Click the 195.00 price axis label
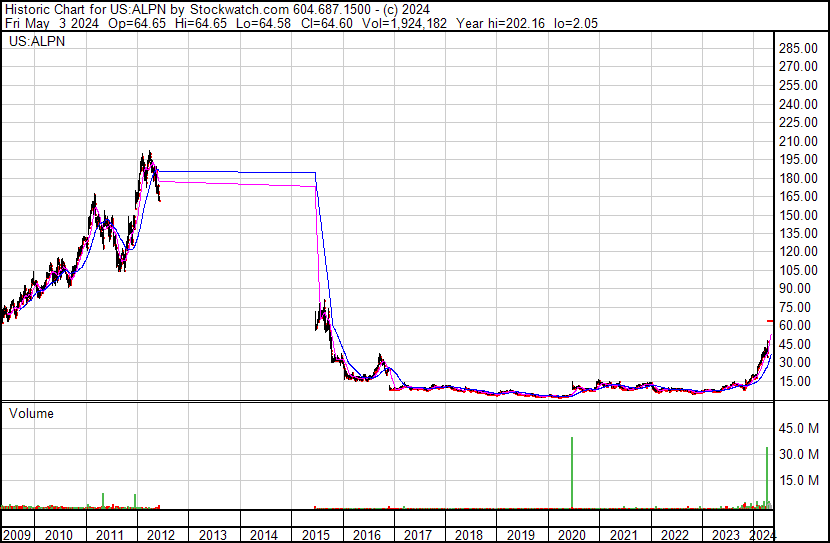This screenshot has height=543, width=830. click(x=800, y=160)
